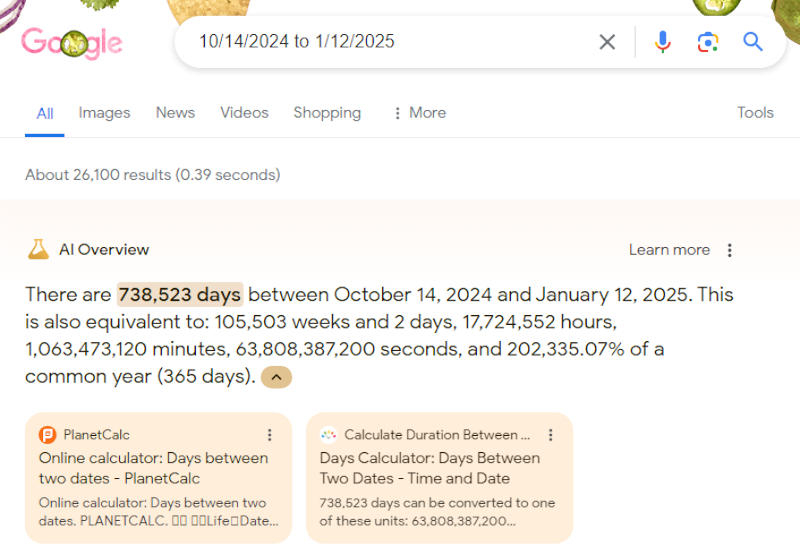Switch to the Images tab
This screenshot has width=800, height=555.
click(x=104, y=113)
